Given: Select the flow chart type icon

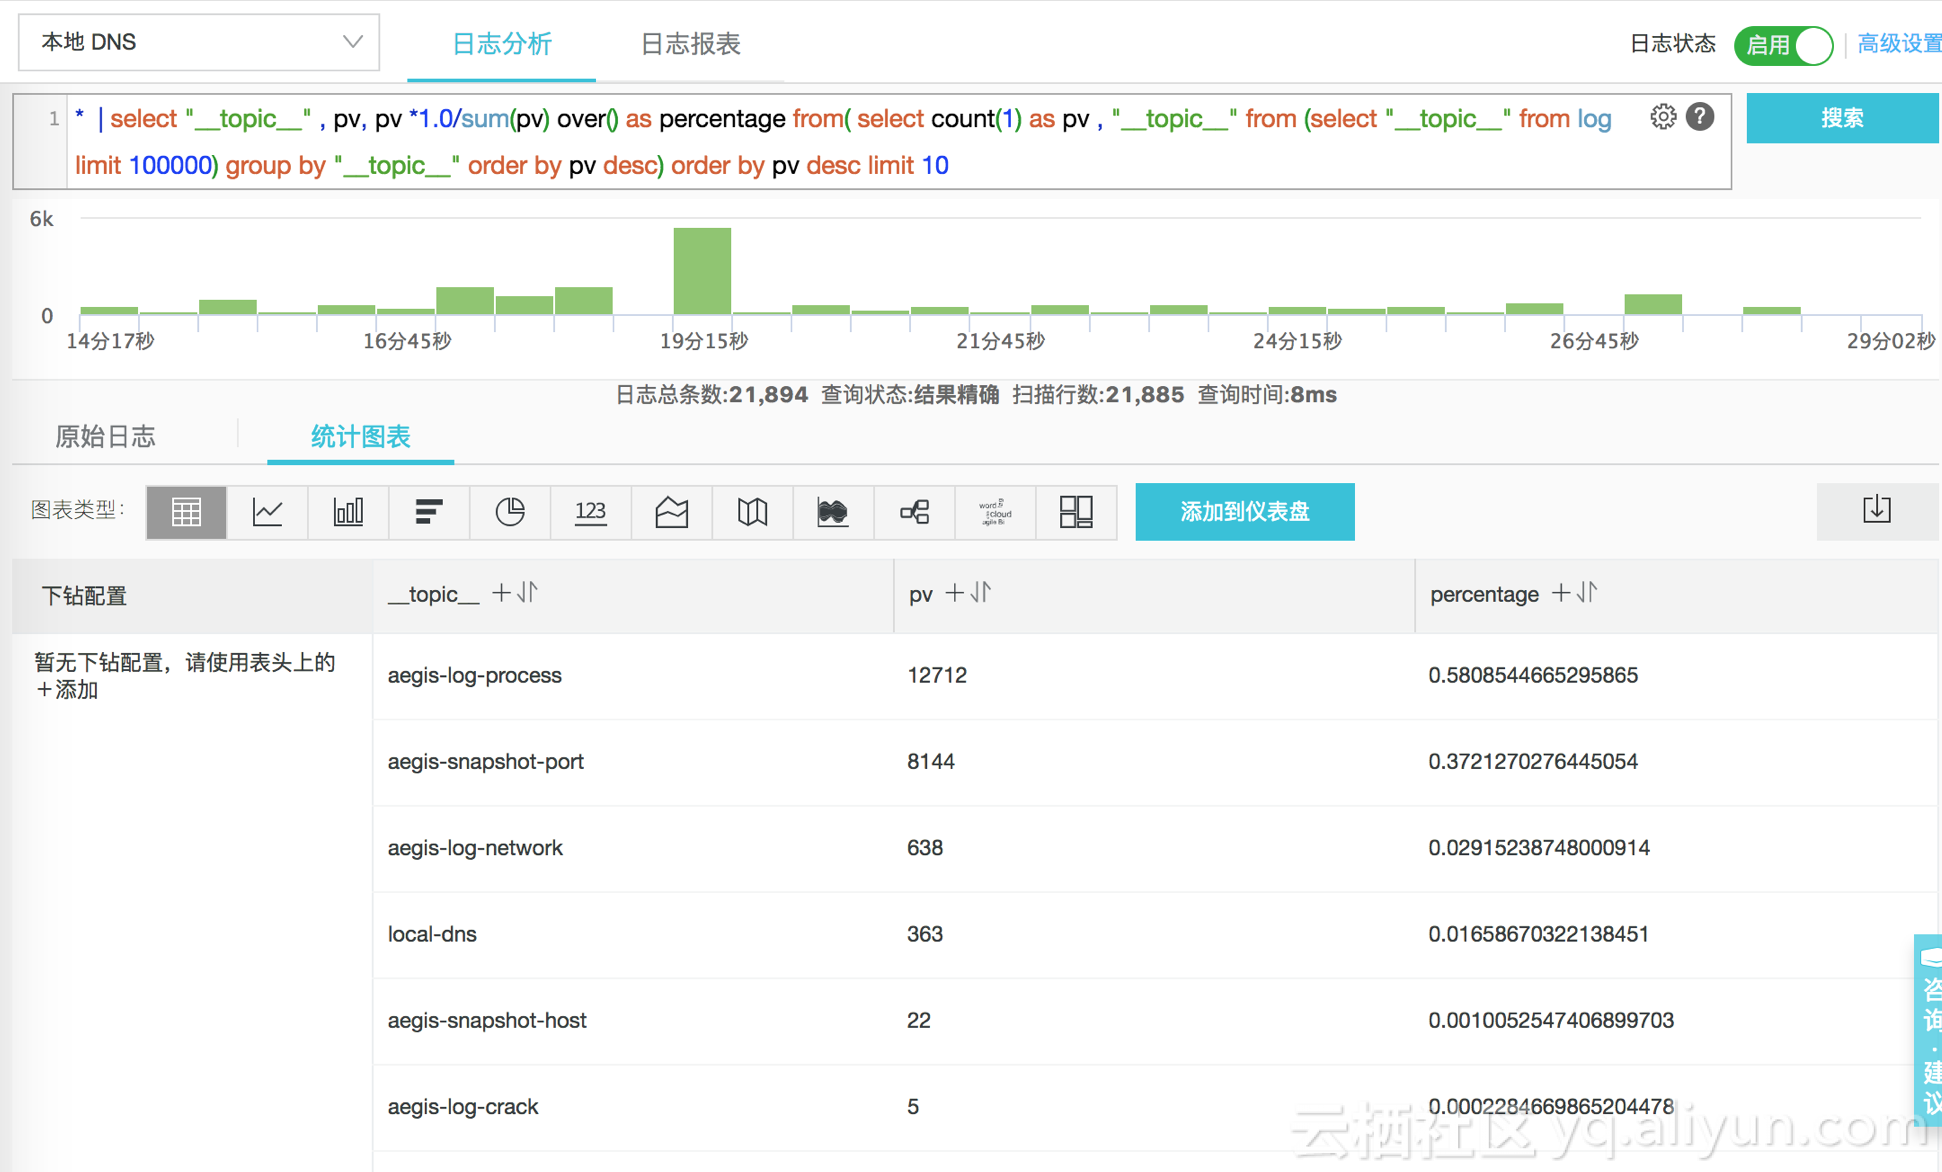Looking at the screenshot, I should [833, 512].
